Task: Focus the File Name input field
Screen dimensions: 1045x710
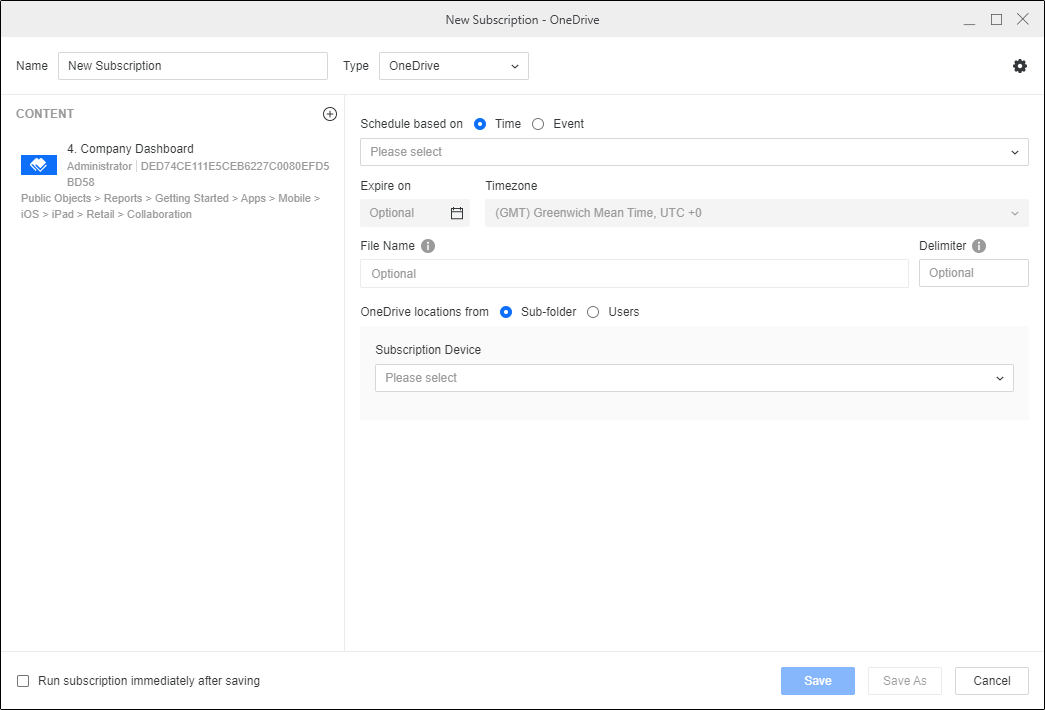Action: [x=633, y=273]
